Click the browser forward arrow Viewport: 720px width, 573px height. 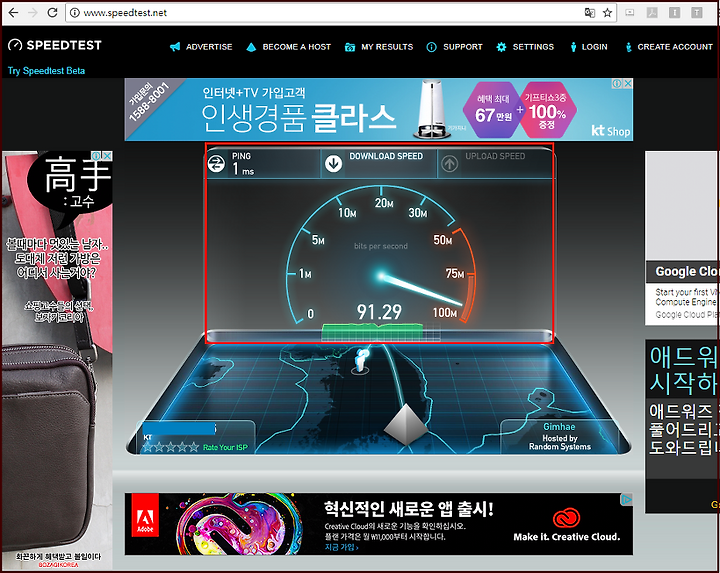33,12
